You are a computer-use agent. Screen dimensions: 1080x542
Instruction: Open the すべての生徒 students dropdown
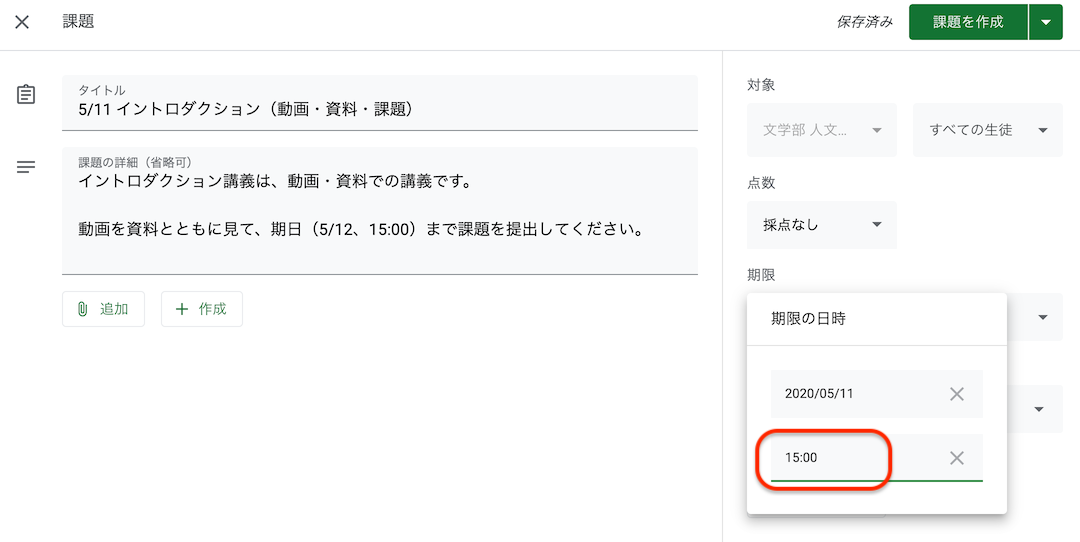pos(988,130)
